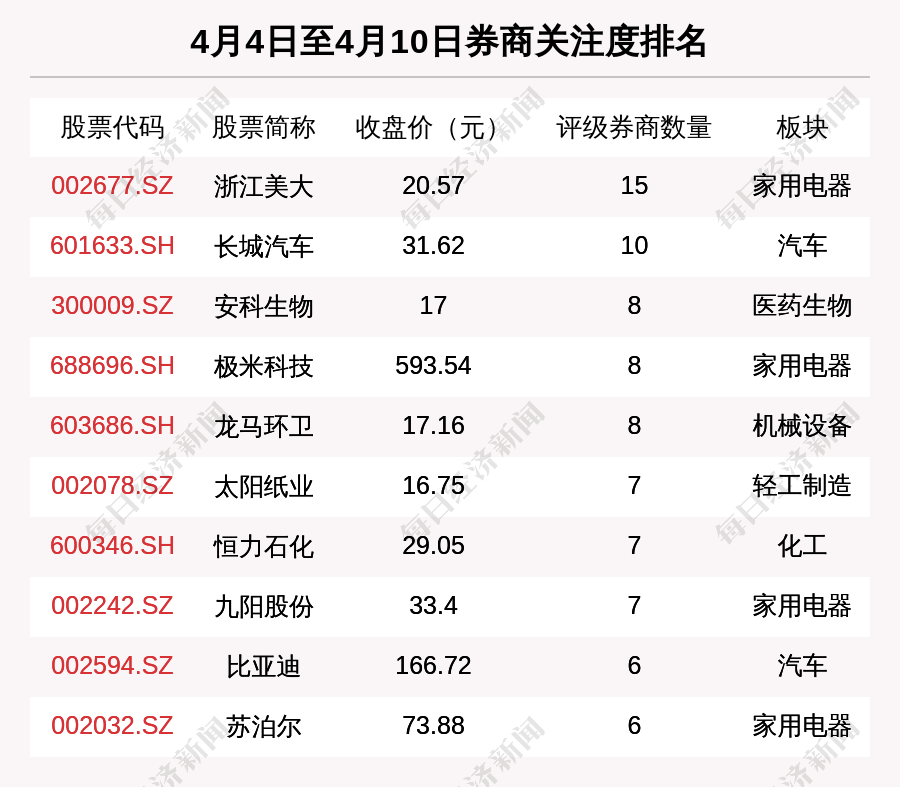Click stock code 300009.SZ
The width and height of the screenshot is (900, 787).
pyautogui.click(x=112, y=305)
